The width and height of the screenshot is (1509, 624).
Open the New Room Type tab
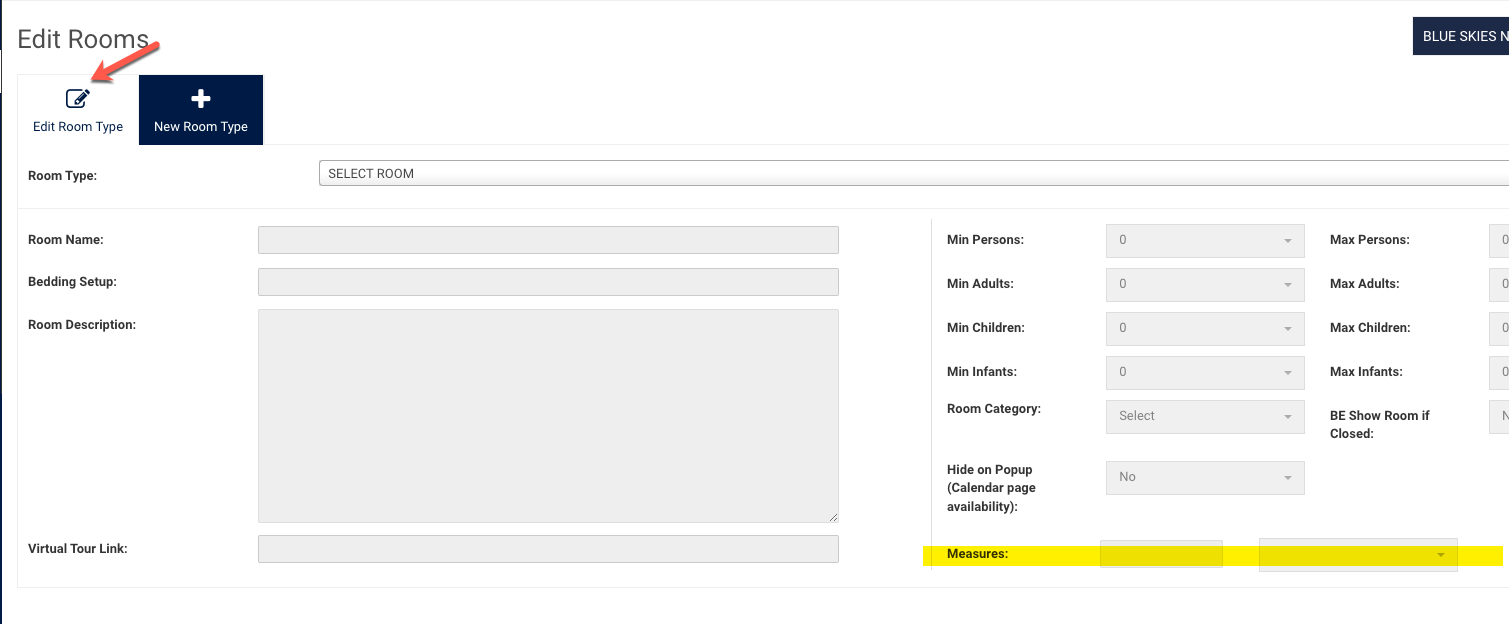point(201,110)
